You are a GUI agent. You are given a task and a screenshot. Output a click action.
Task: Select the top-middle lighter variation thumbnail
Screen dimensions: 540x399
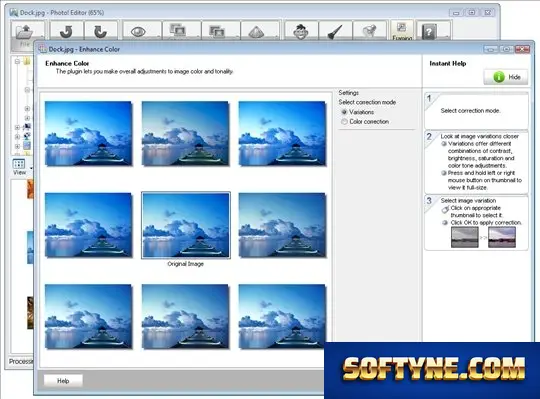(185, 134)
